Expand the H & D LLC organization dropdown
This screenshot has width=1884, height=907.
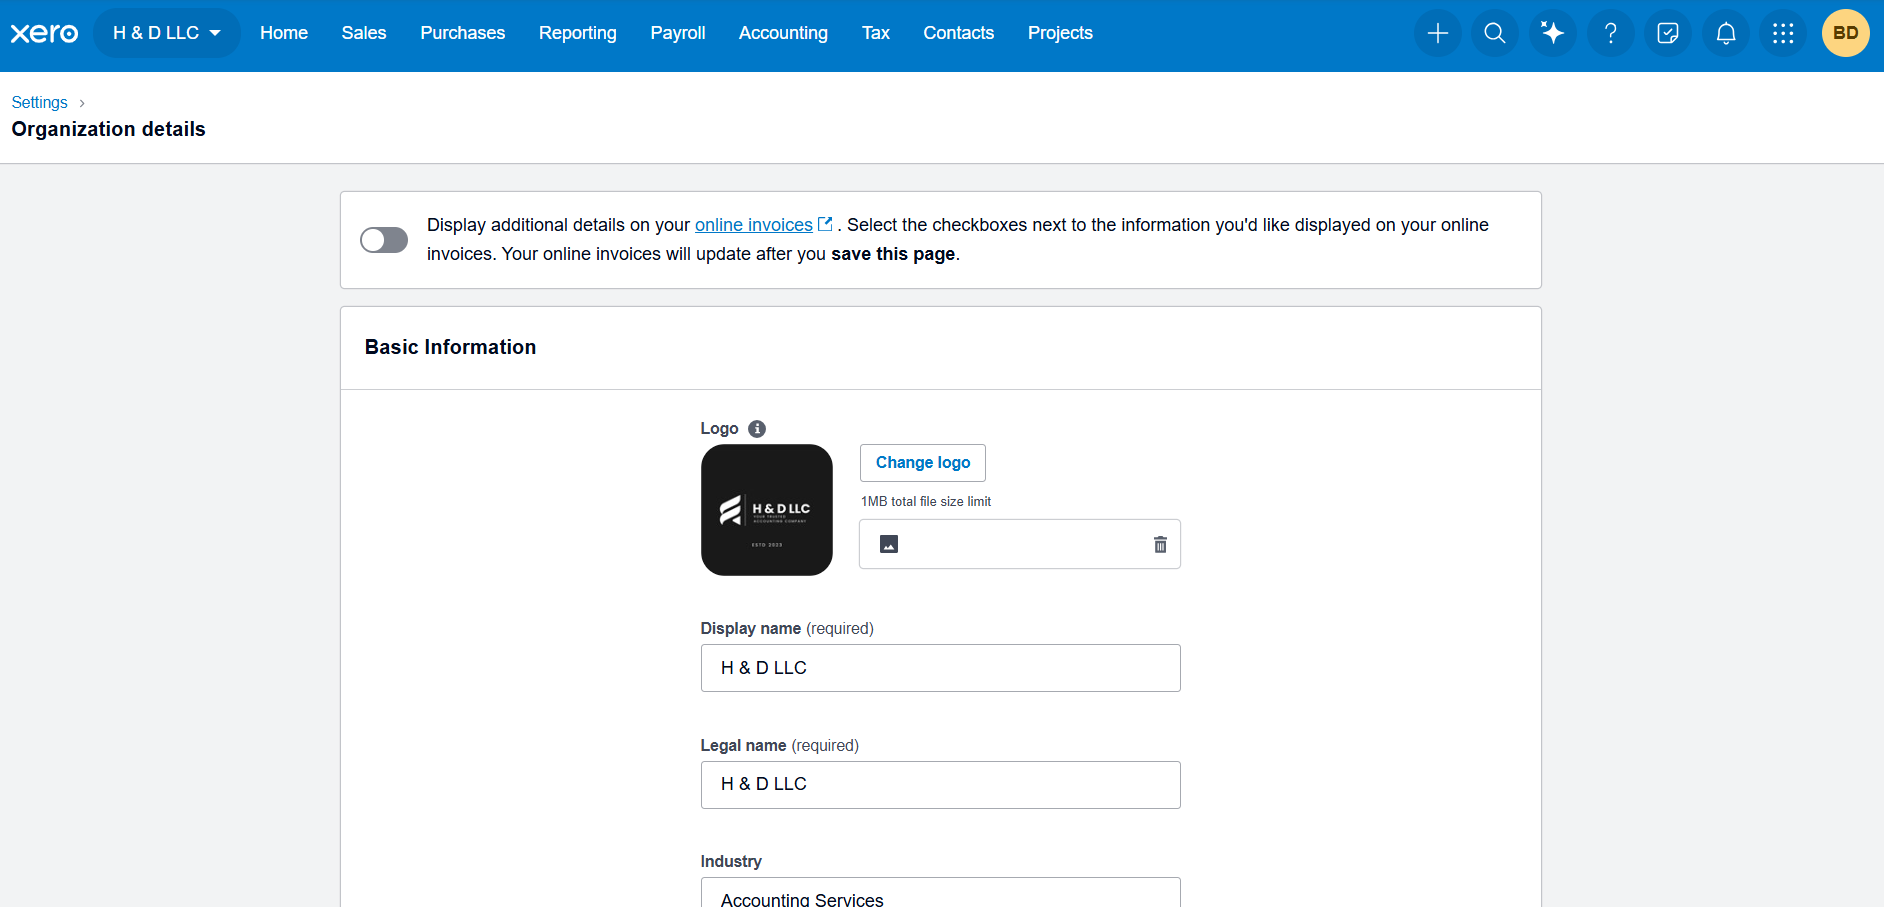167,33
